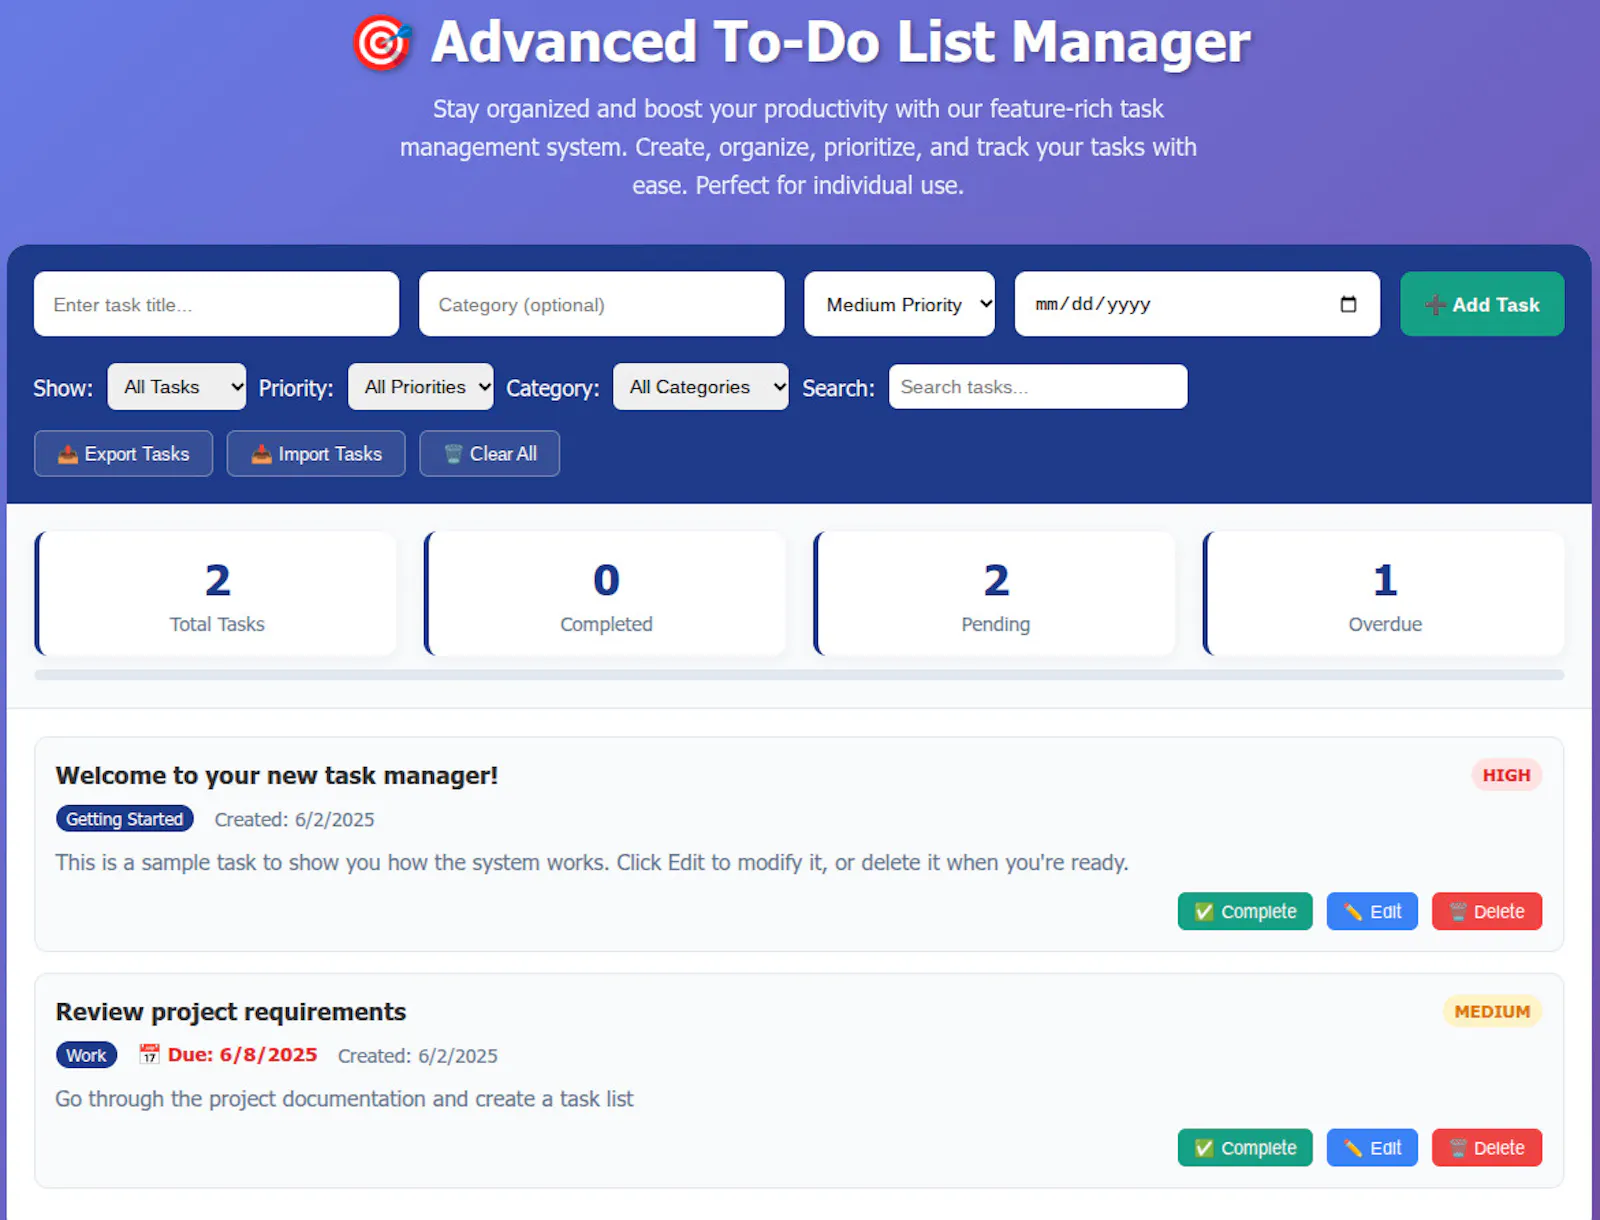This screenshot has height=1220, width=1600.
Task: Click the task completion progress bar
Action: 799,675
